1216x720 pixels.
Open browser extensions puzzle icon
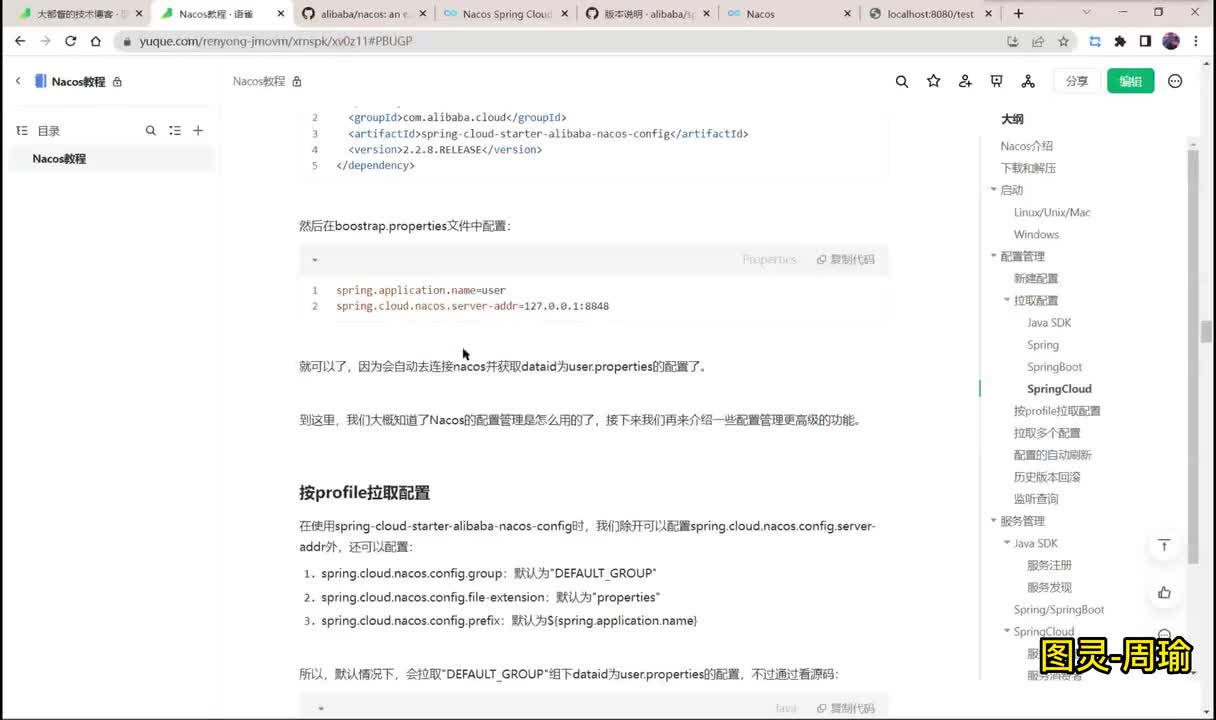(1120, 41)
